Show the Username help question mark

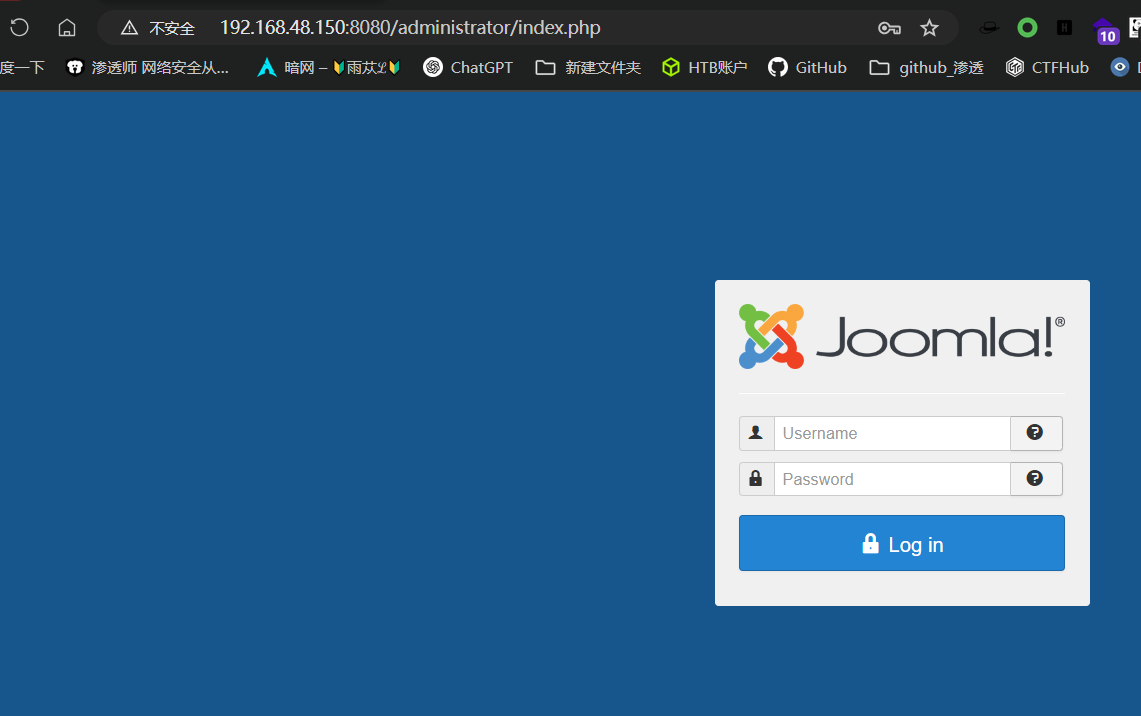click(1035, 433)
